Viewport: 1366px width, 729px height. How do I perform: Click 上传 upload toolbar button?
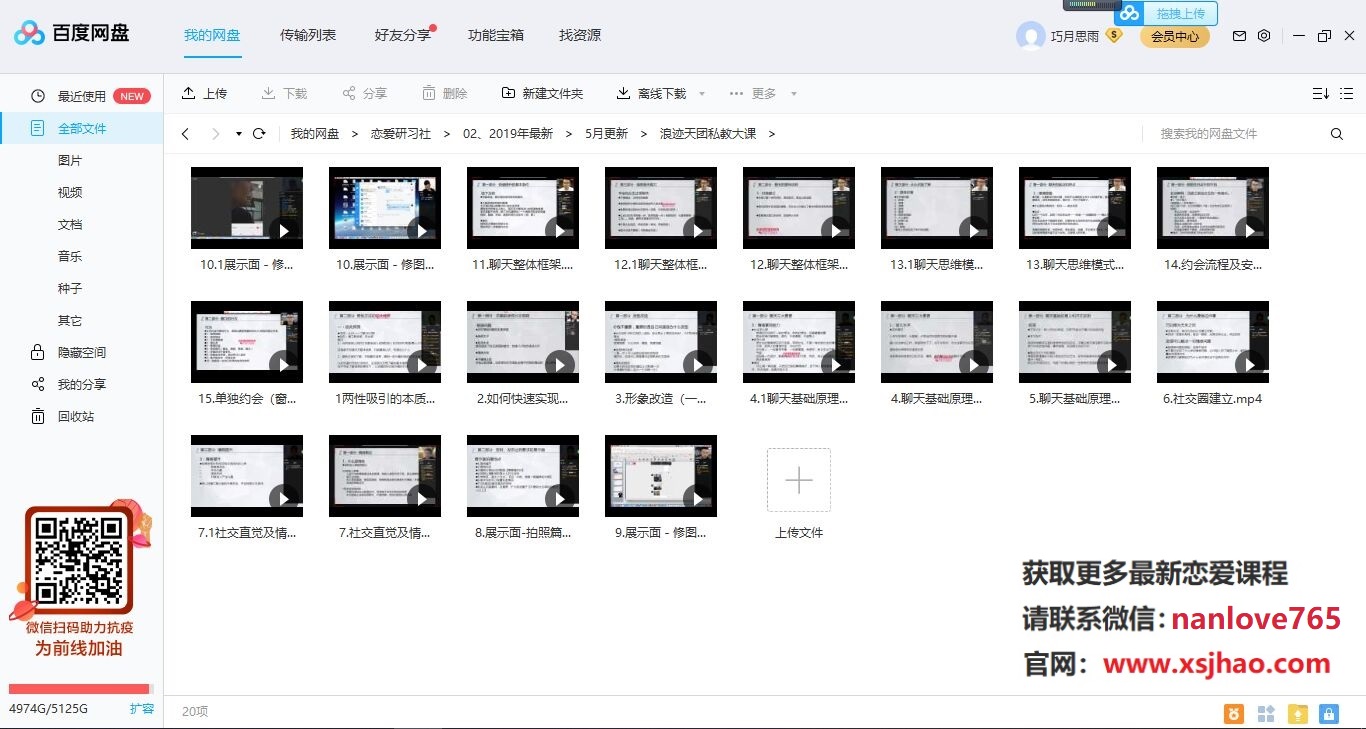coord(204,94)
